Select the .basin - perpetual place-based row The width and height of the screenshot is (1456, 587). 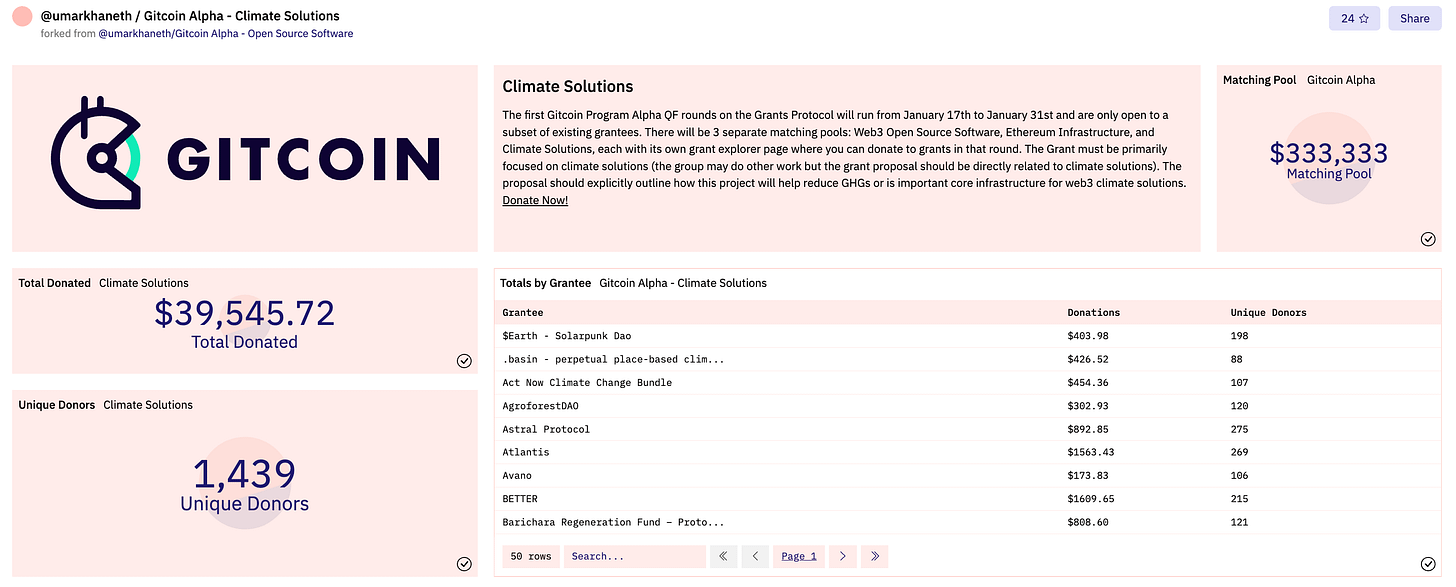(969, 359)
